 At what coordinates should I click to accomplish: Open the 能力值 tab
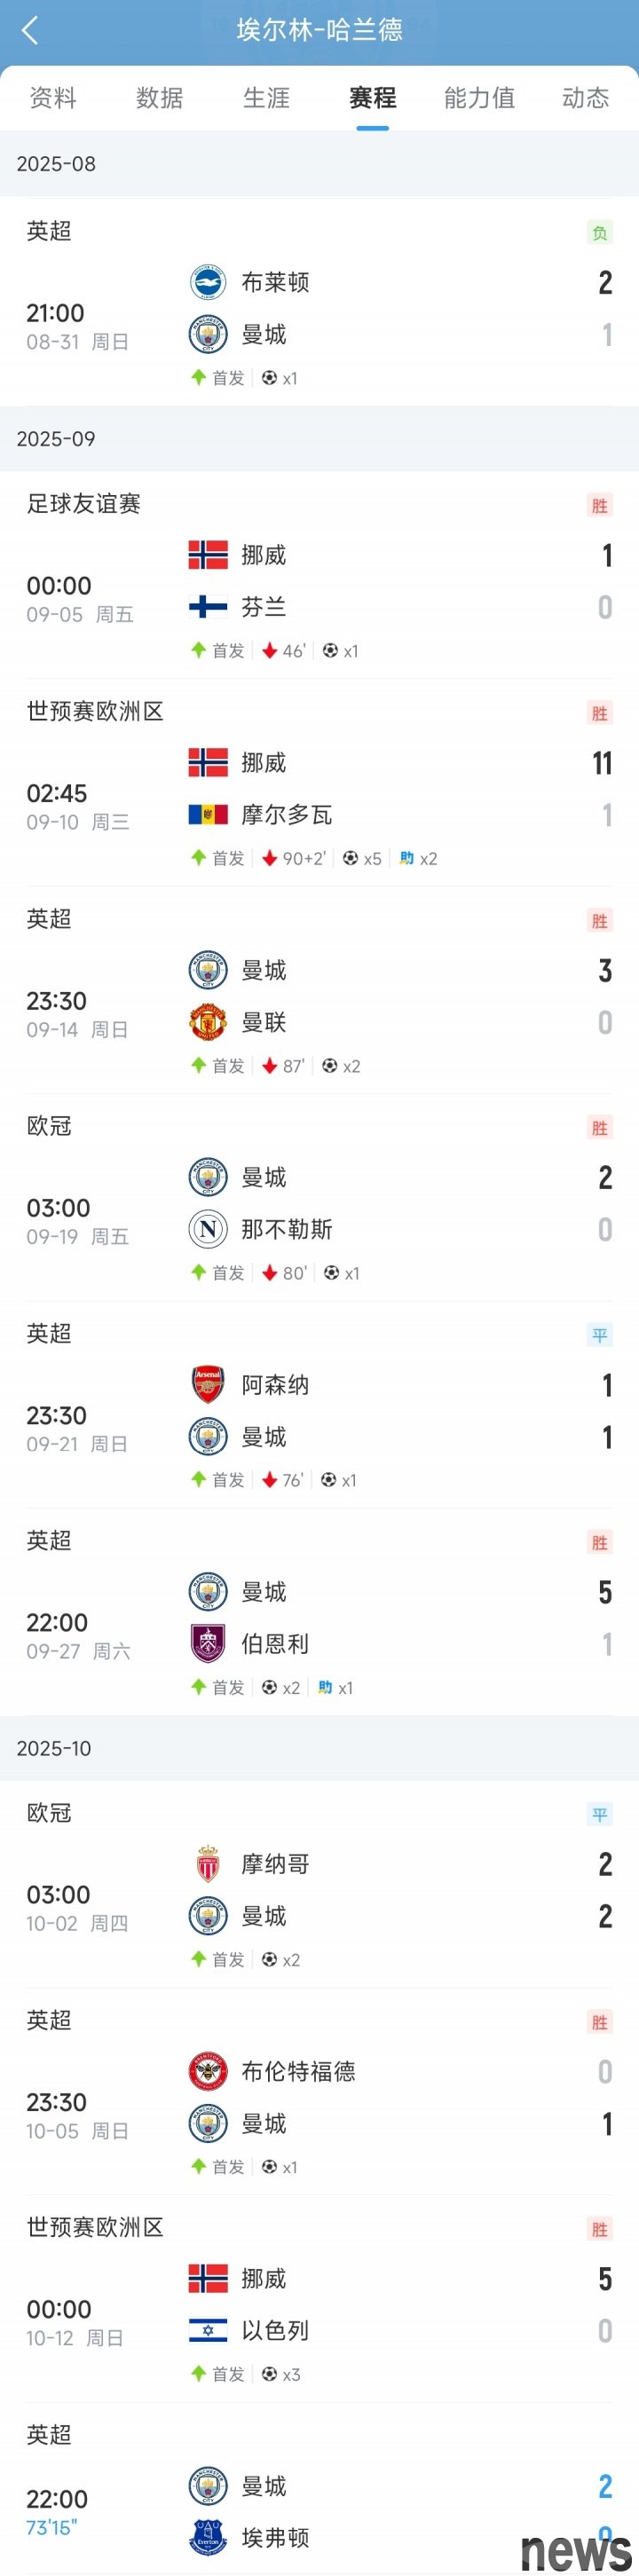click(x=479, y=98)
